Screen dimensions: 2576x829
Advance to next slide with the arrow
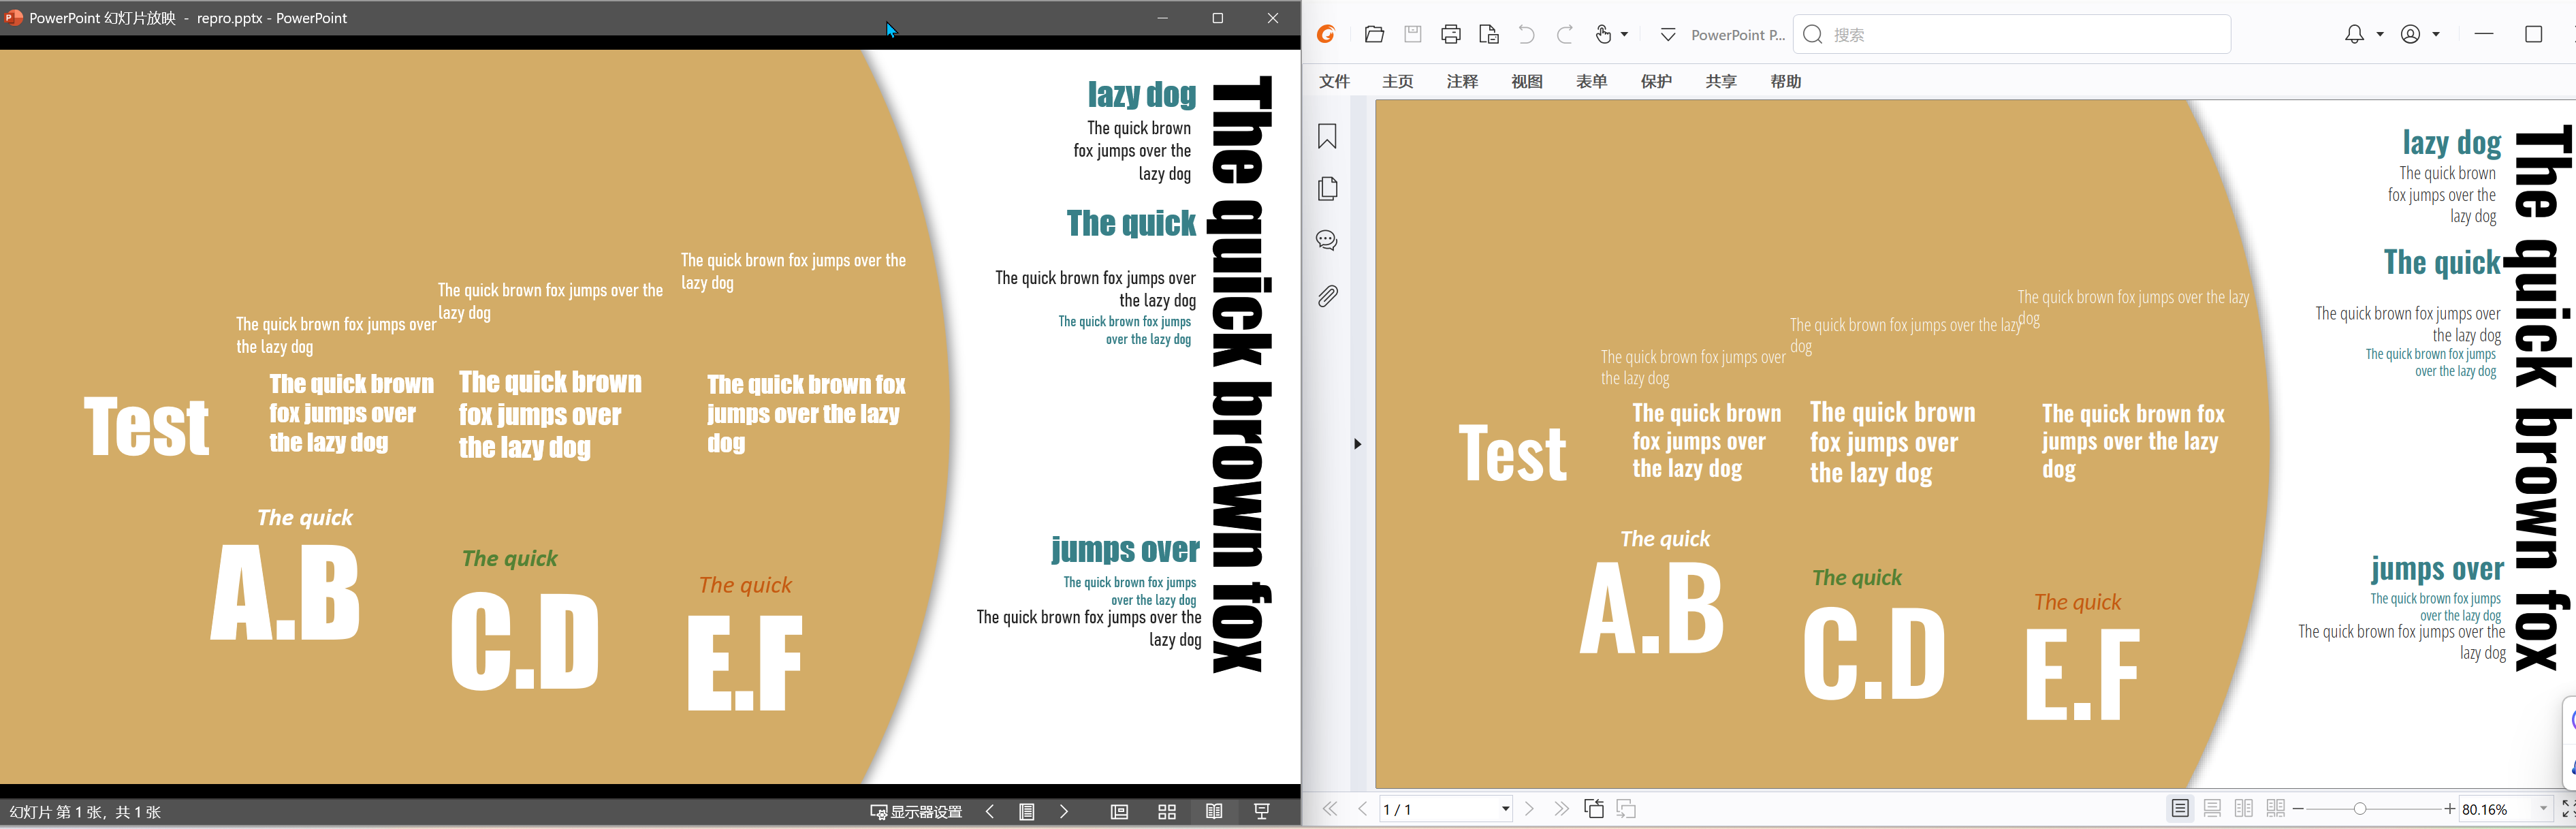pos(1064,812)
